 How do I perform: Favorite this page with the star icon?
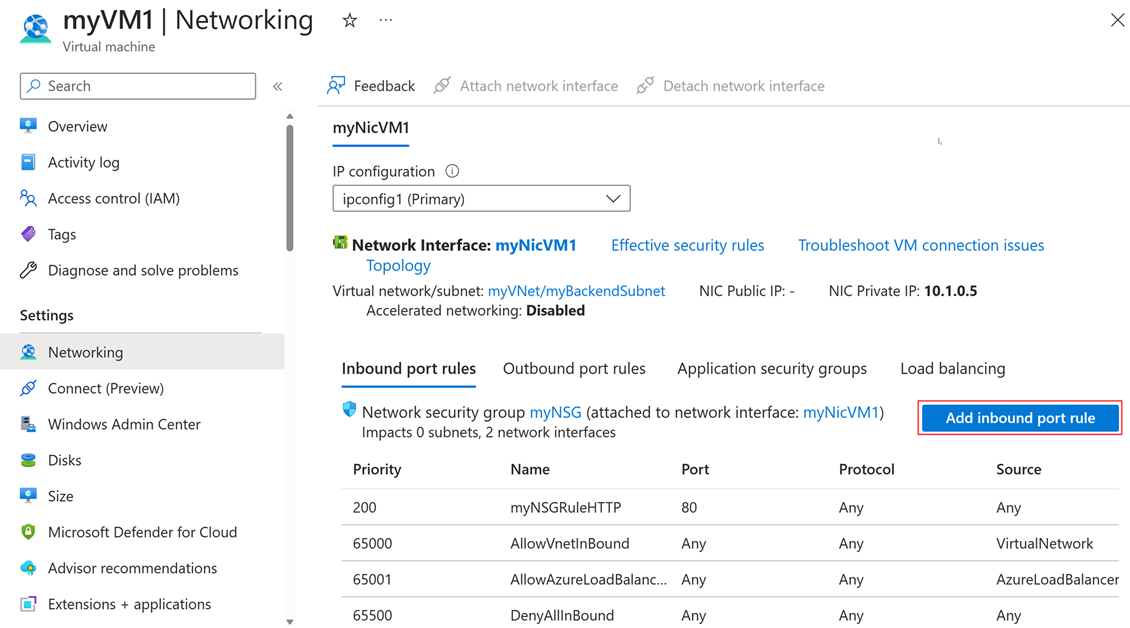[350, 20]
